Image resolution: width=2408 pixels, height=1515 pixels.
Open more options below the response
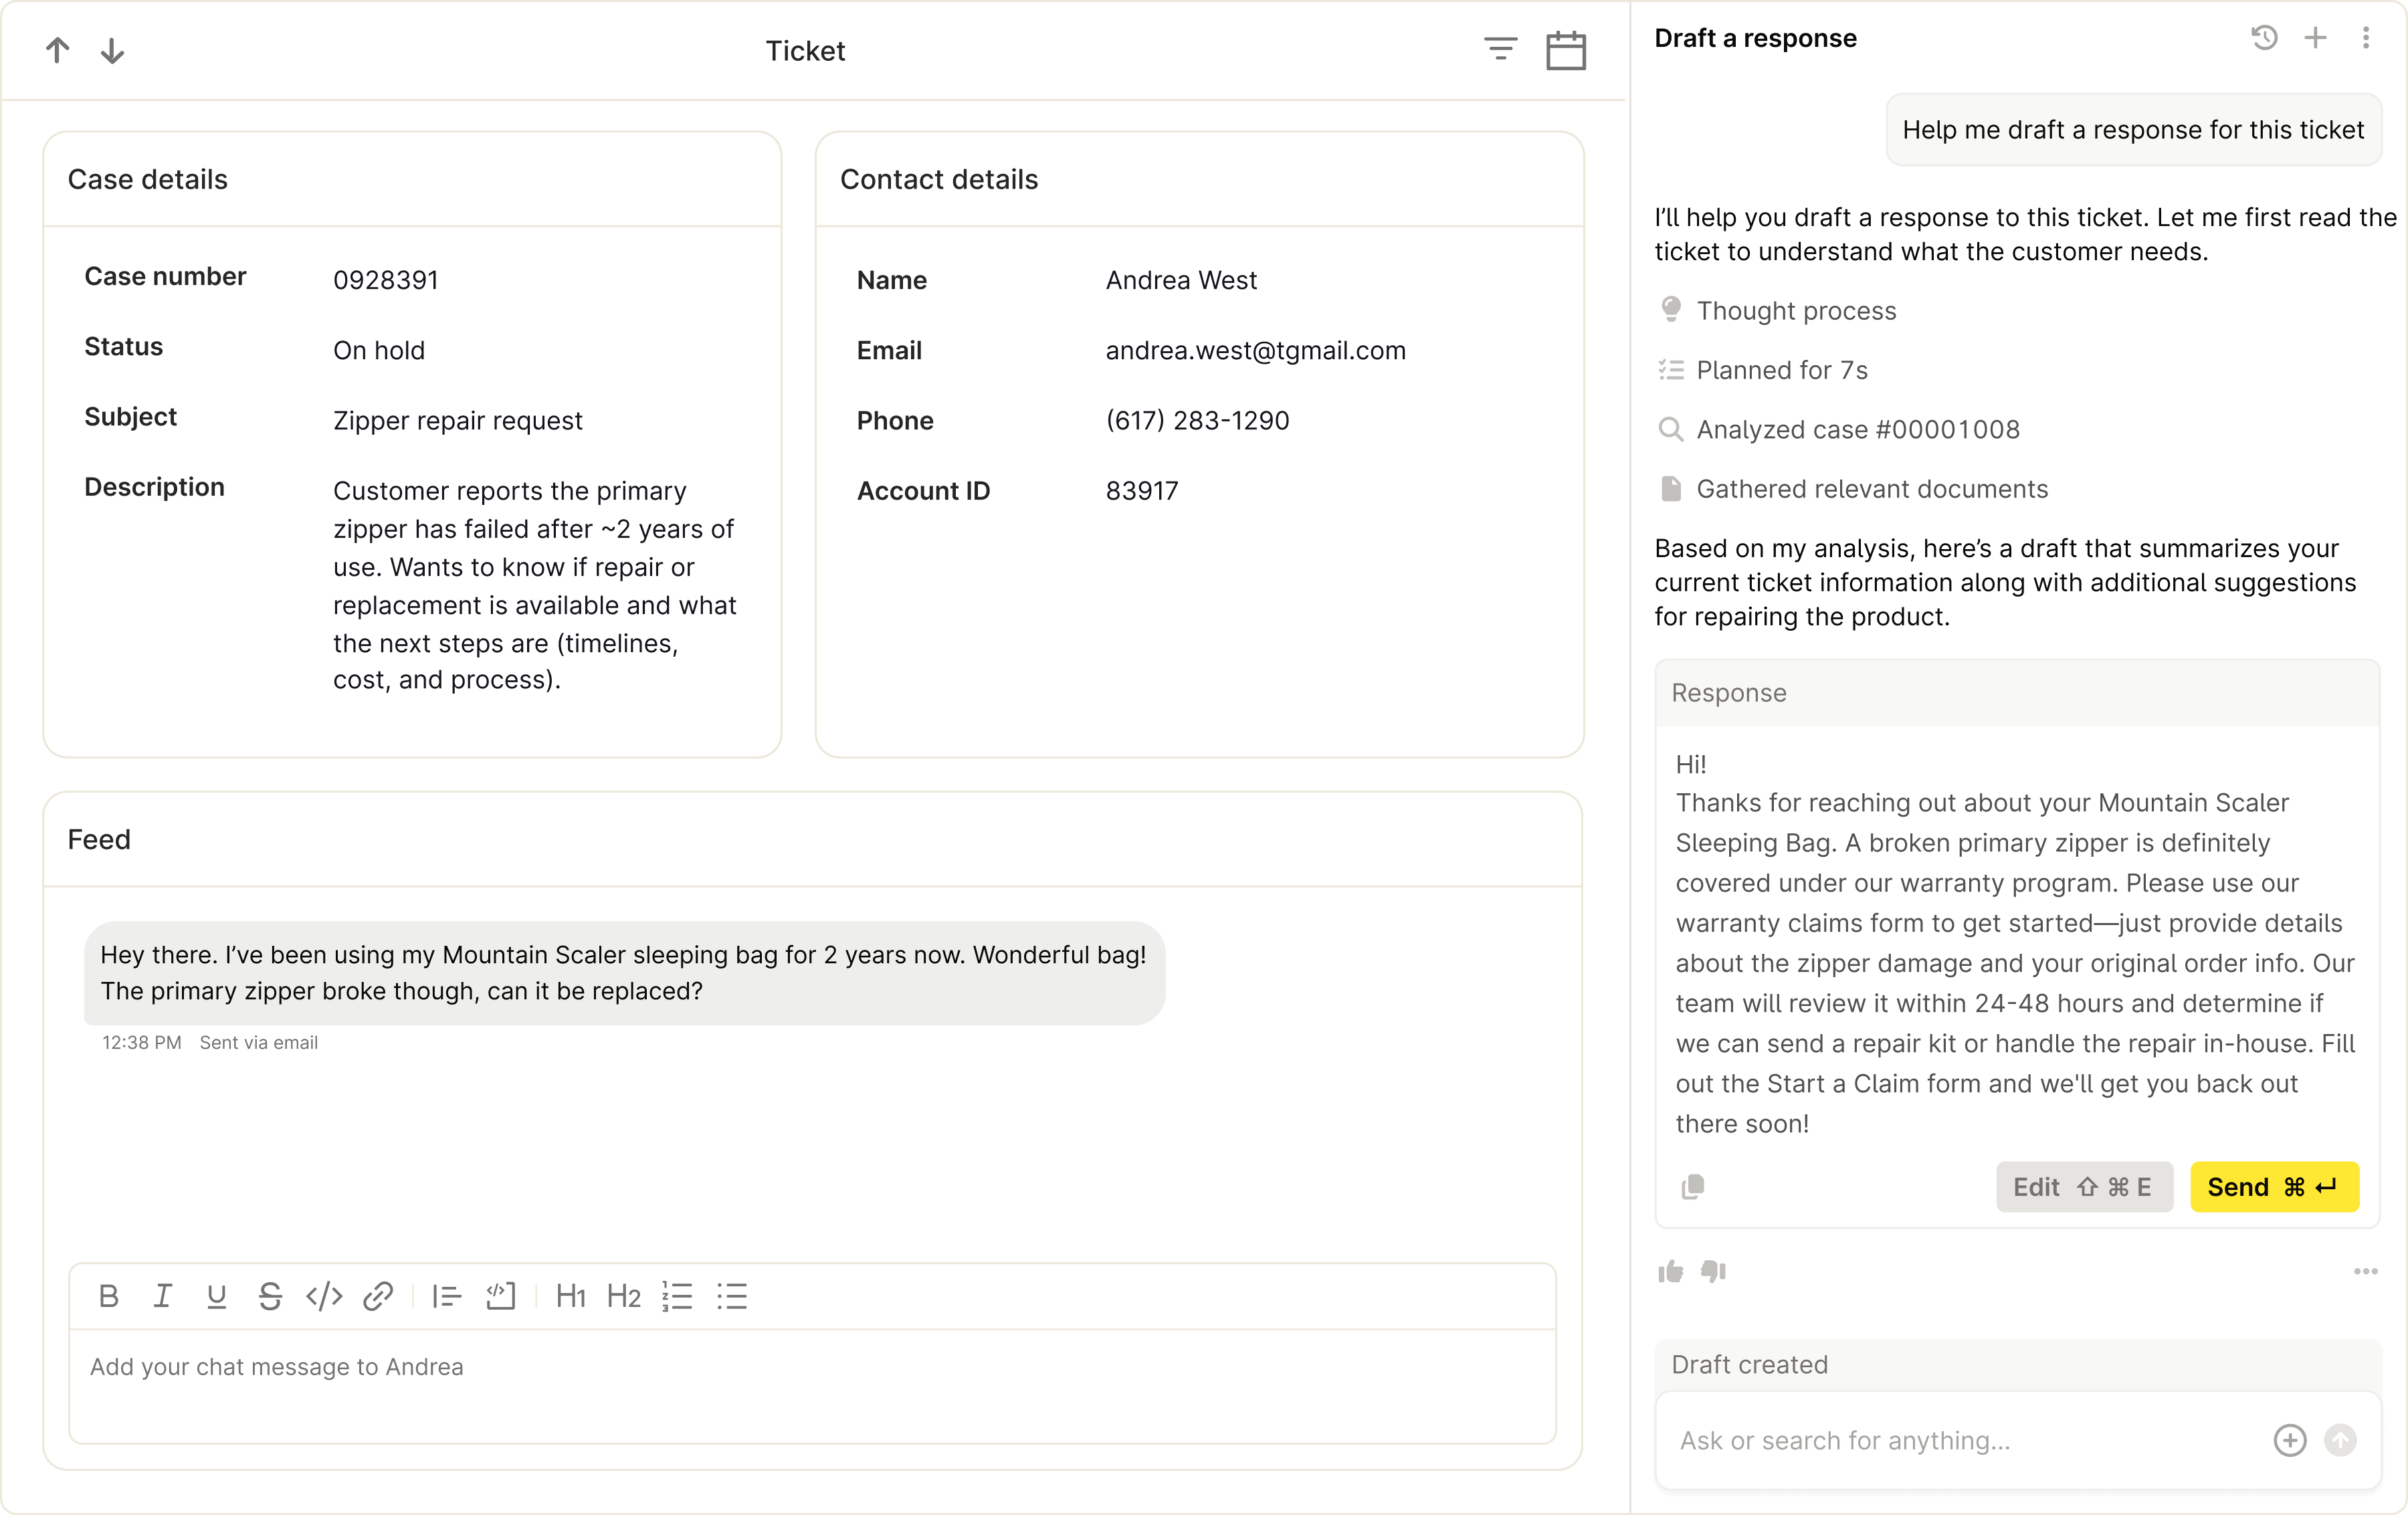2365,1271
